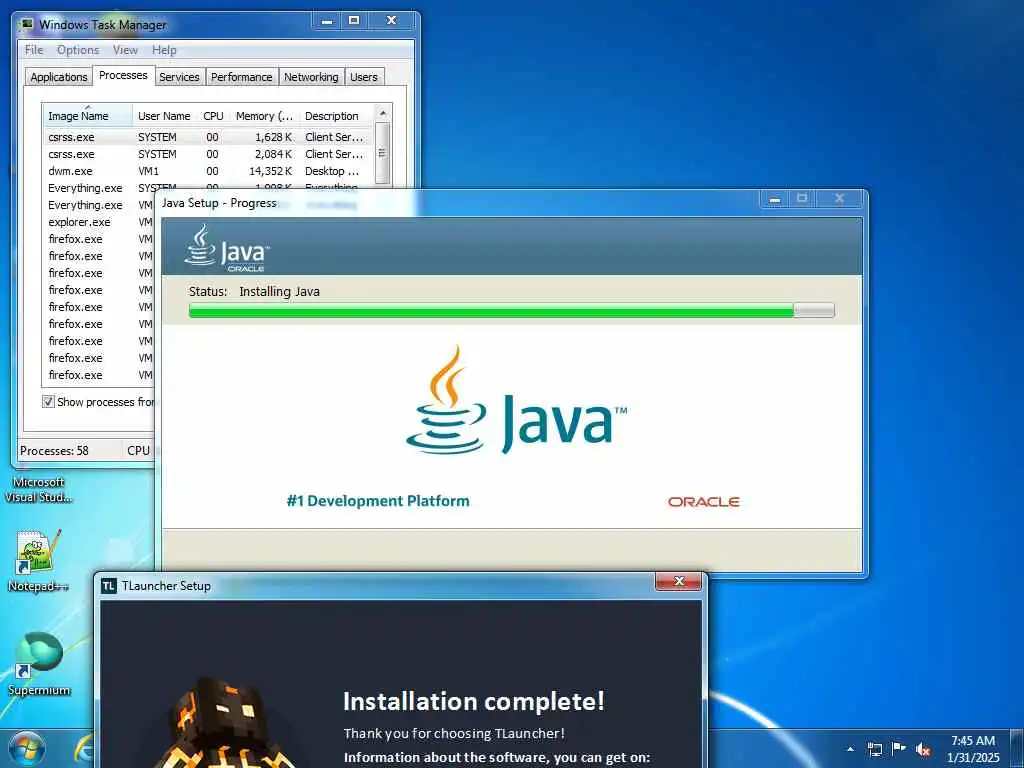Click the '#1 Development Platform' text
Viewport: 1024px width, 768px height.
[x=377, y=501]
